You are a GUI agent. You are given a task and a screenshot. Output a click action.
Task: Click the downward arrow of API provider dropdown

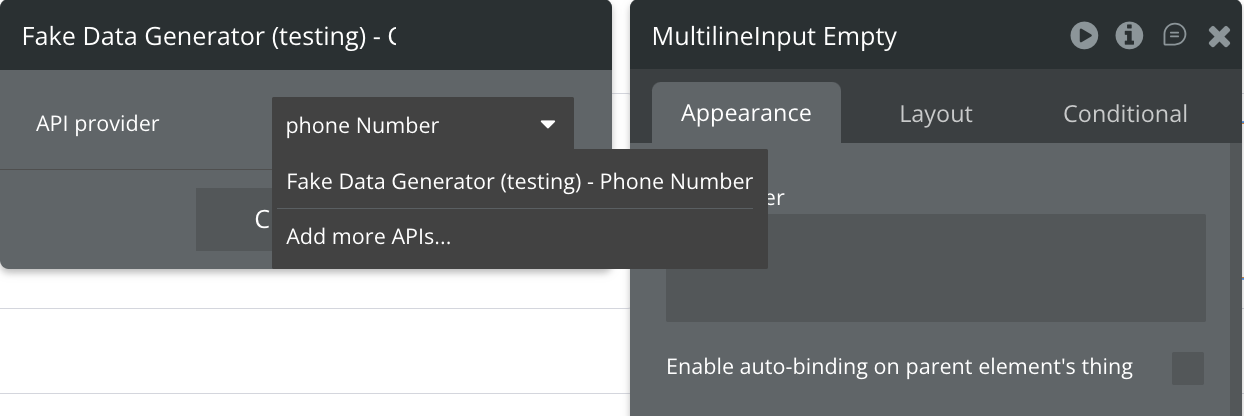tap(547, 125)
